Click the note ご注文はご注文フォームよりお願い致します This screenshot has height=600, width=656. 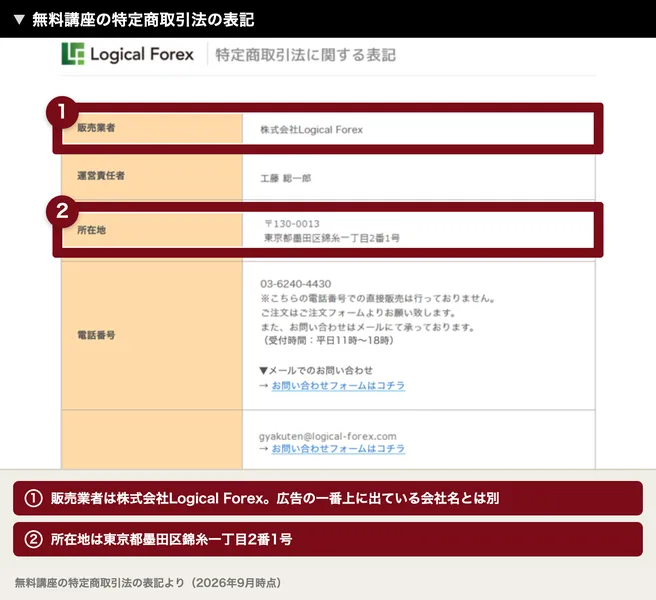[x=358, y=313]
